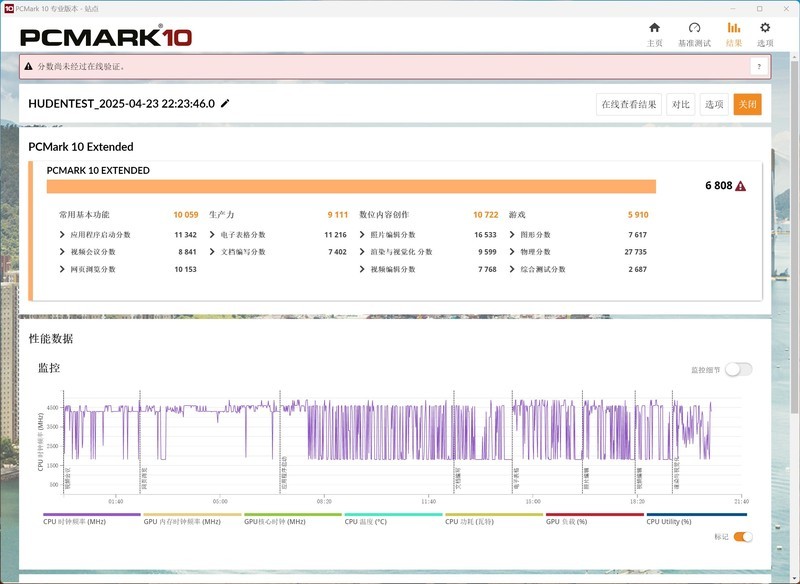Expand 电子表格分数 row
The height and width of the screenshot is (584, 800).
212,235
